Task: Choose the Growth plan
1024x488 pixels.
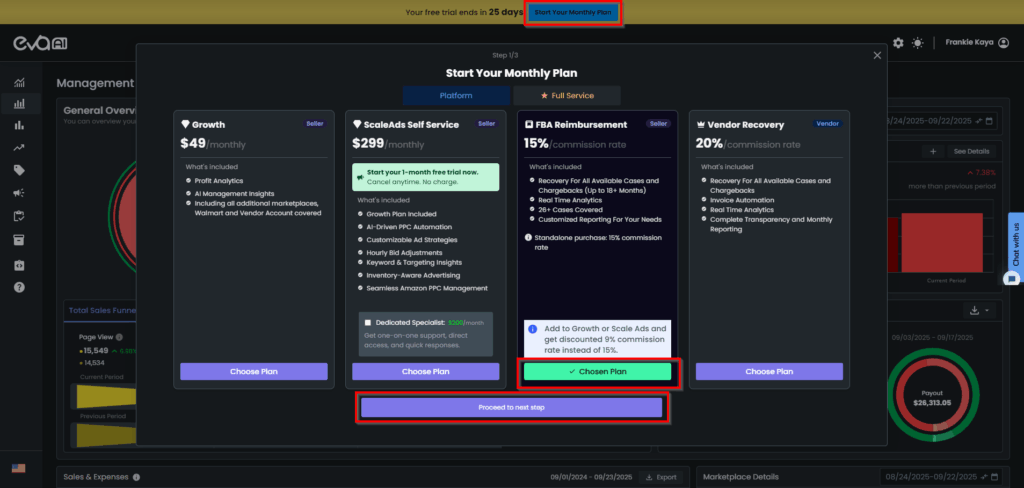Action: (x=254, y=371)
